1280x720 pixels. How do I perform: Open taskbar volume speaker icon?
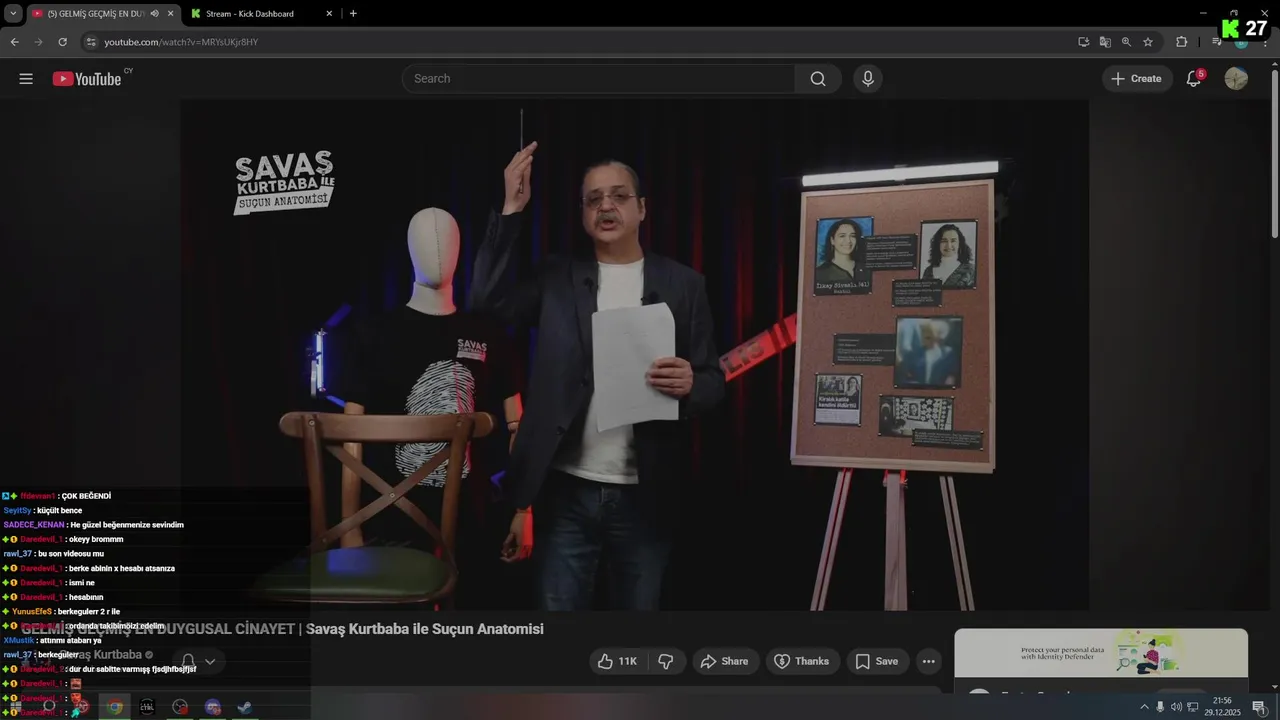(1176, 707)
